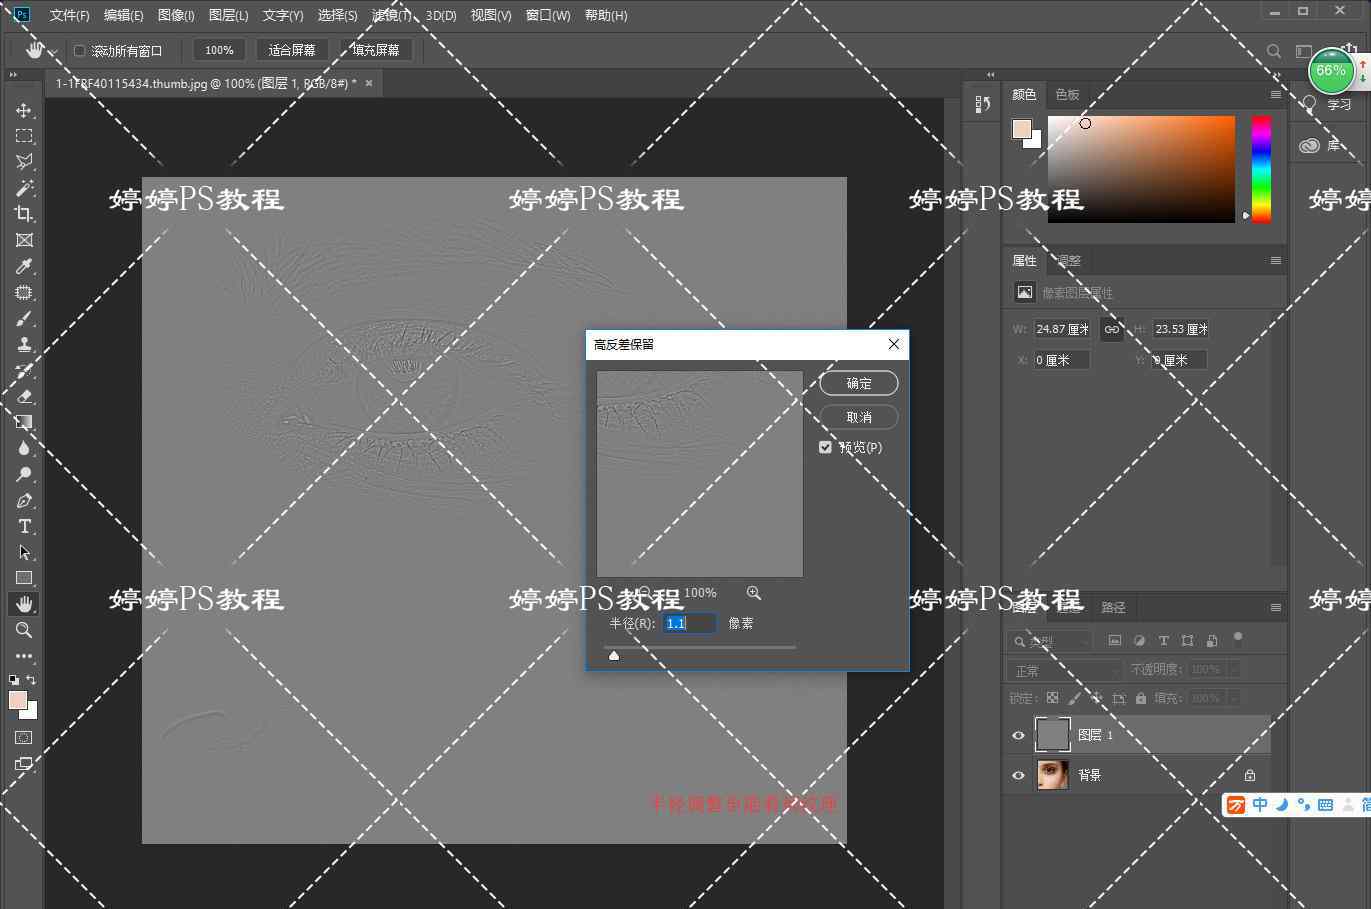Select the Dodge tool
This screenshot has height=909, width=1371.
coord(24,474)
